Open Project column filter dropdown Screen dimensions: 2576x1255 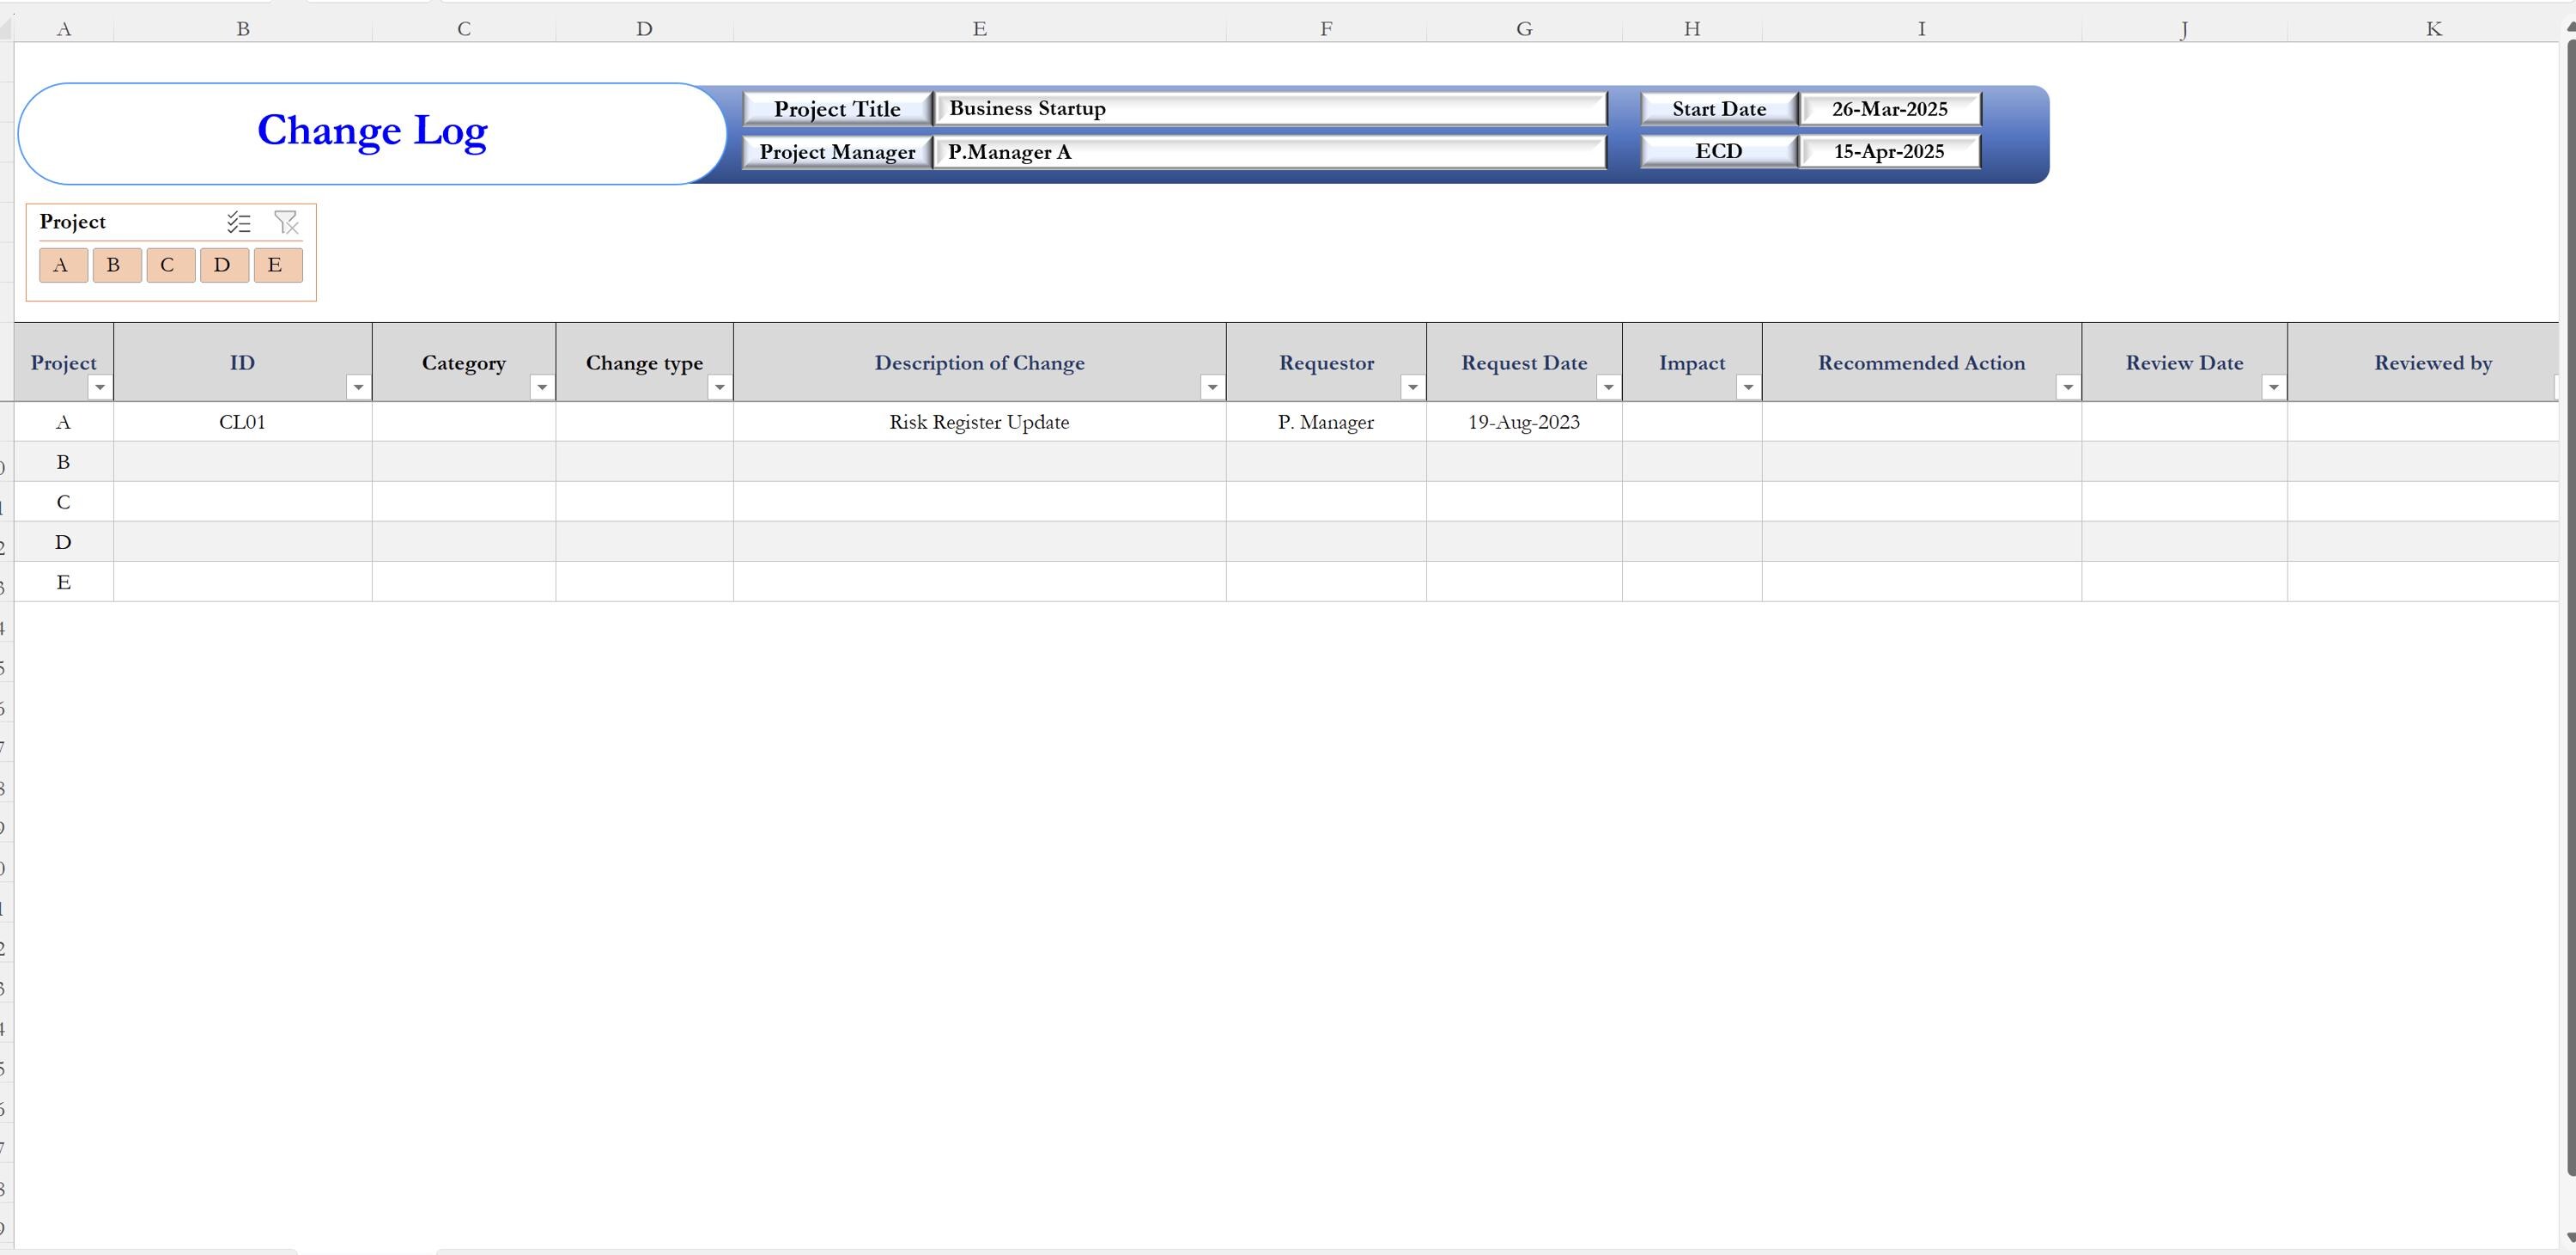(x=100, y=387)
